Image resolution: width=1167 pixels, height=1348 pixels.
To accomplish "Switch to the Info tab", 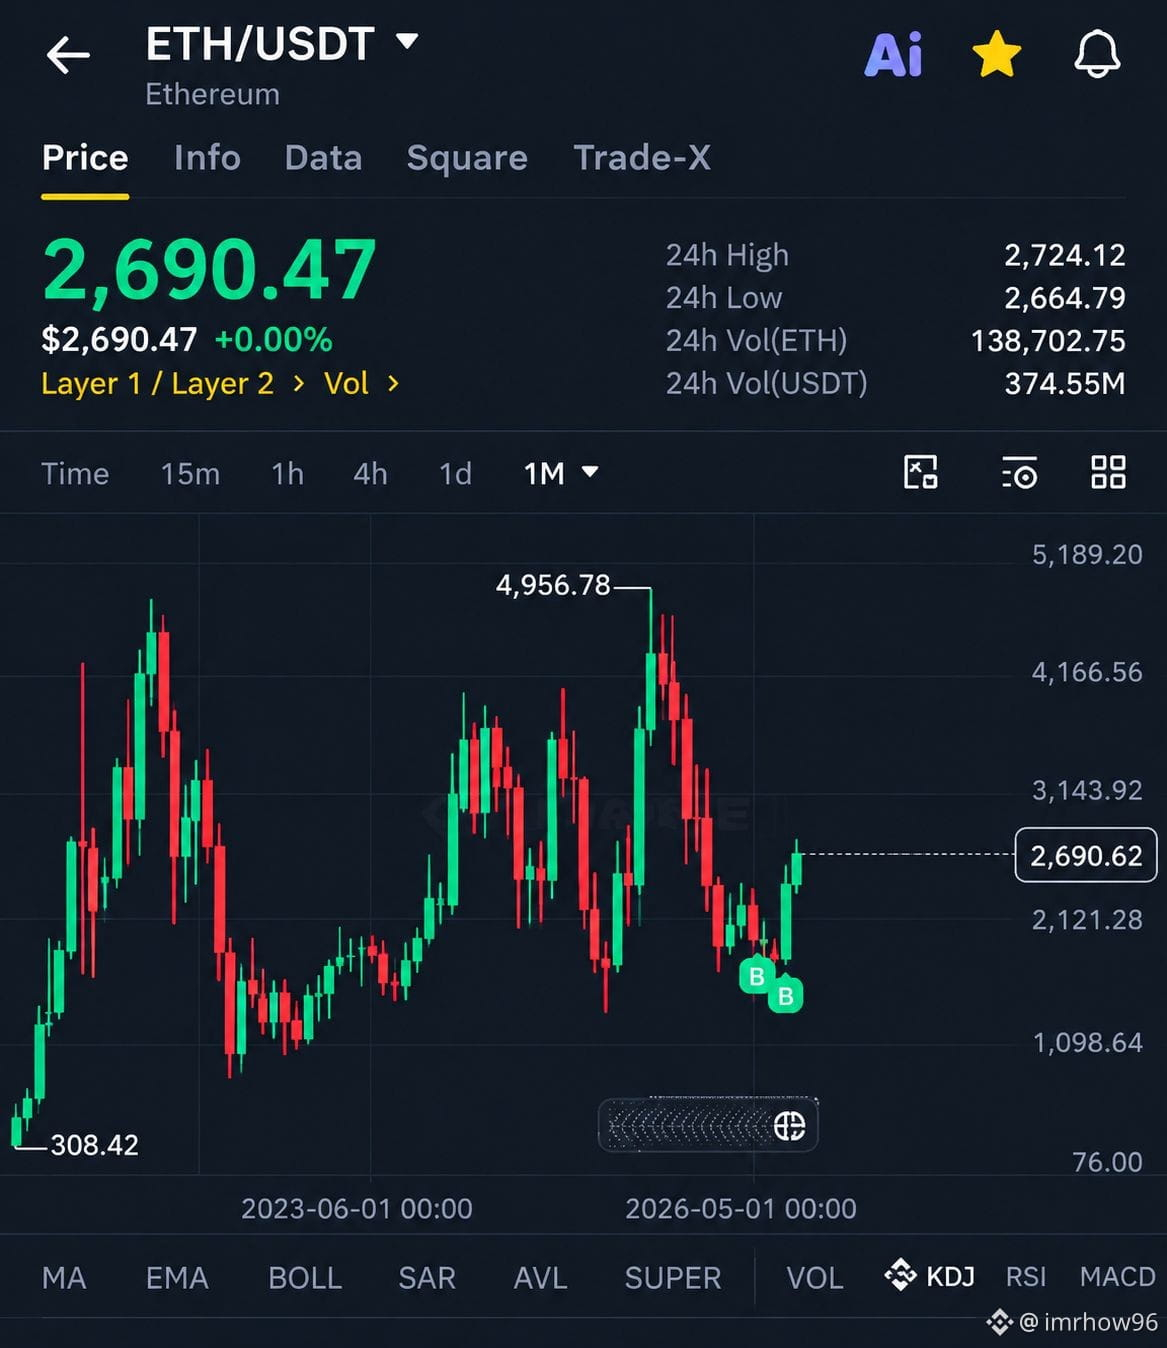I will point(207,158).
